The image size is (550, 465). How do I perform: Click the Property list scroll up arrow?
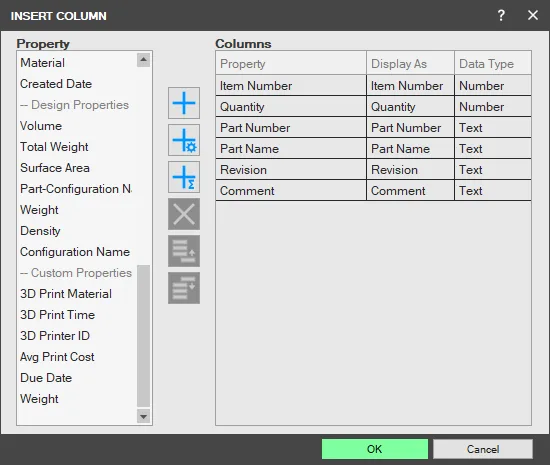[x=143, y=60]
